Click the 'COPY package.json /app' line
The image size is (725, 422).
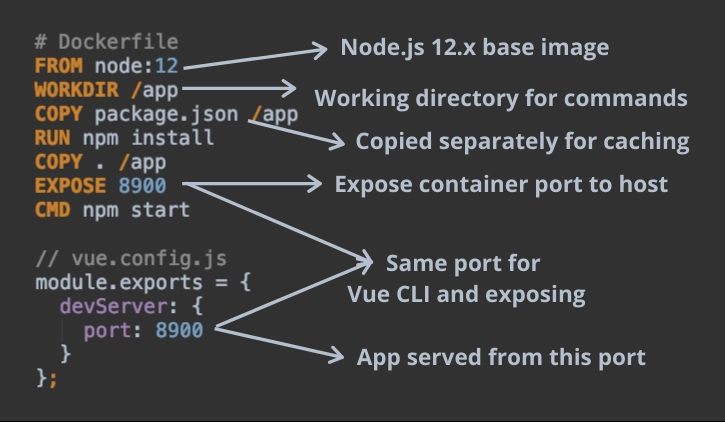click(166, 114)
